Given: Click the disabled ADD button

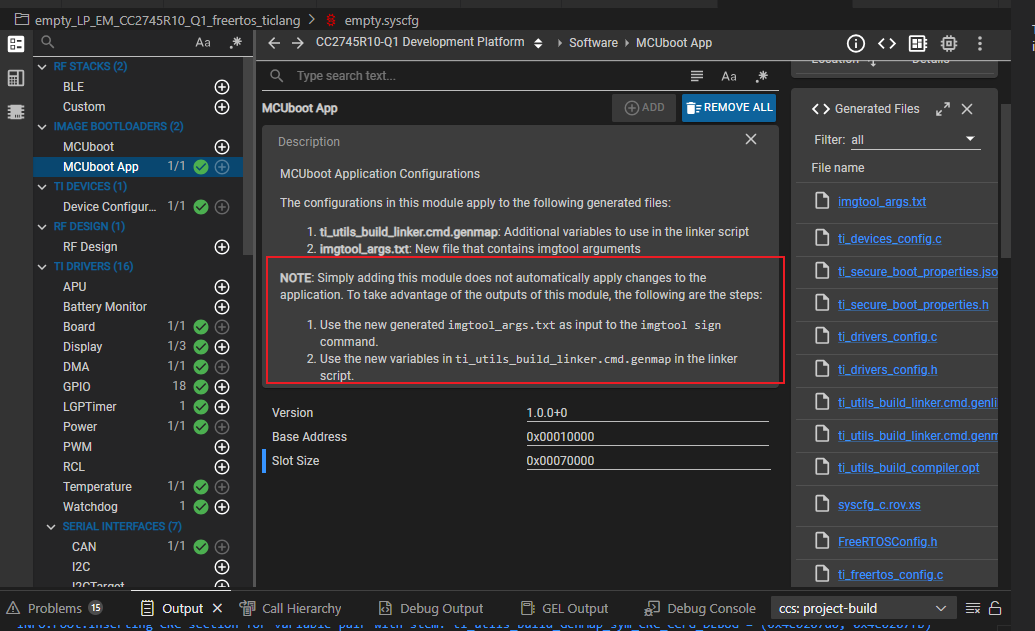Looking at the screenshot, I should click(x=645, y=108).
